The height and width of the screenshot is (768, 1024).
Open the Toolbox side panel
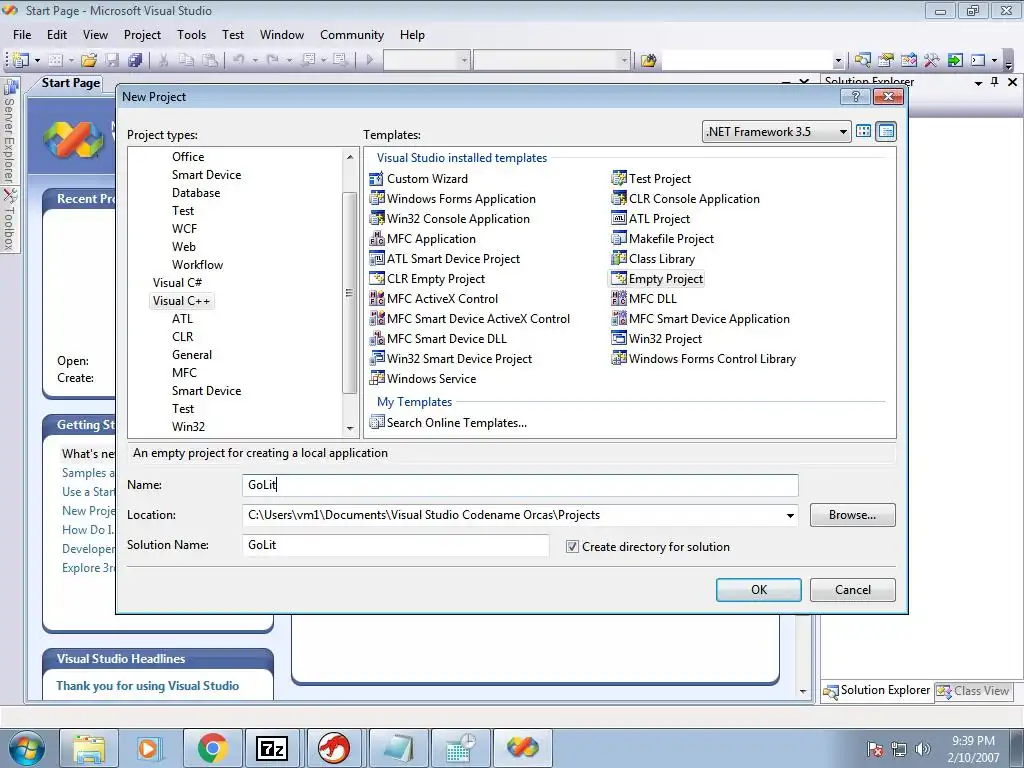pos(9,219)
